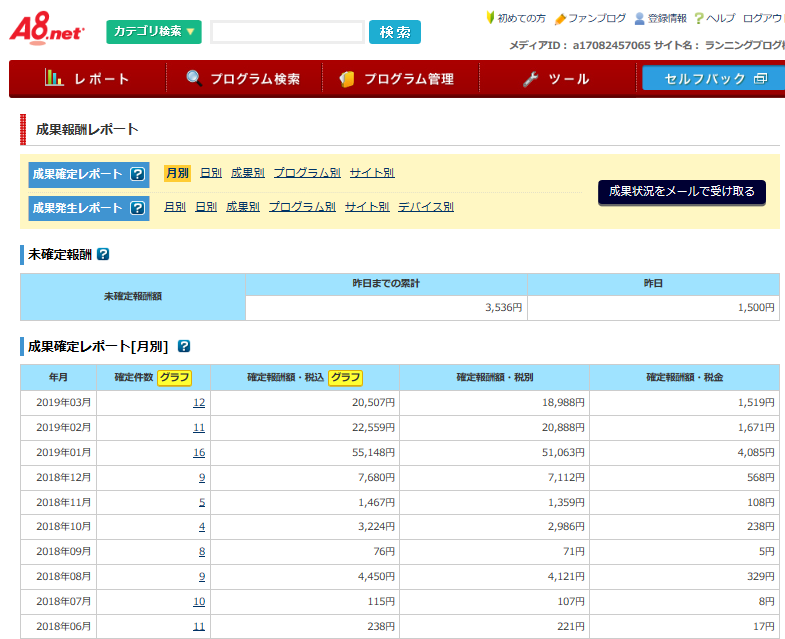Click the ログアウト link
The image size is (785, 639).
[763, 19]
